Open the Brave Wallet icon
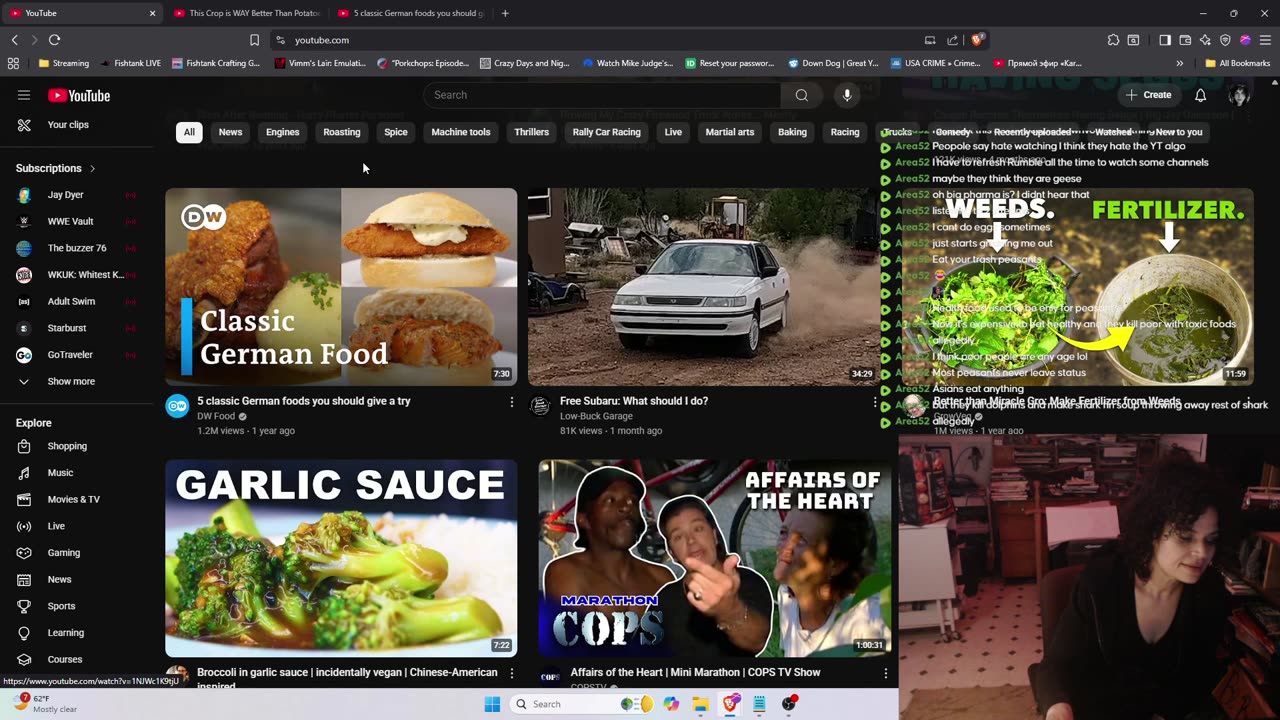Viewport: 1280px width, 720px height. pyautogui.click(x=1185, y=40)
